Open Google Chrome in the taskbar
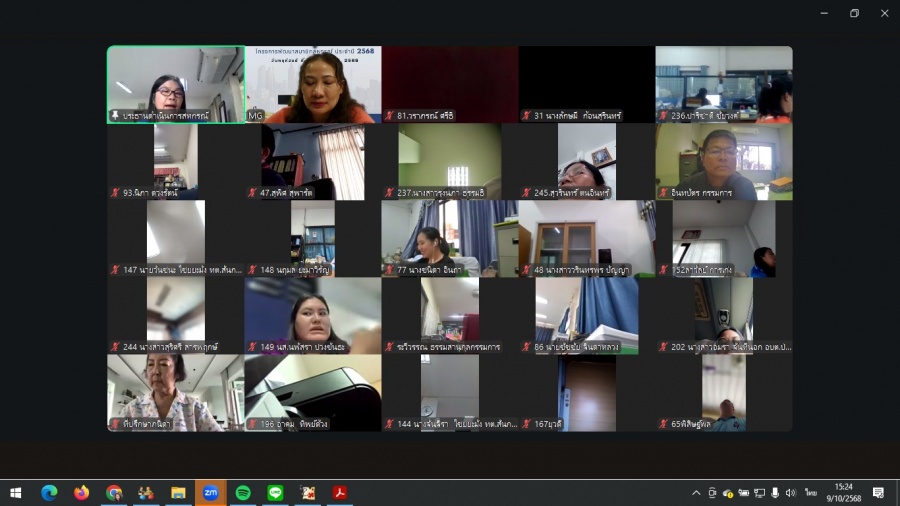Screen dimensions: 900x506 click(x=114, y=493)
